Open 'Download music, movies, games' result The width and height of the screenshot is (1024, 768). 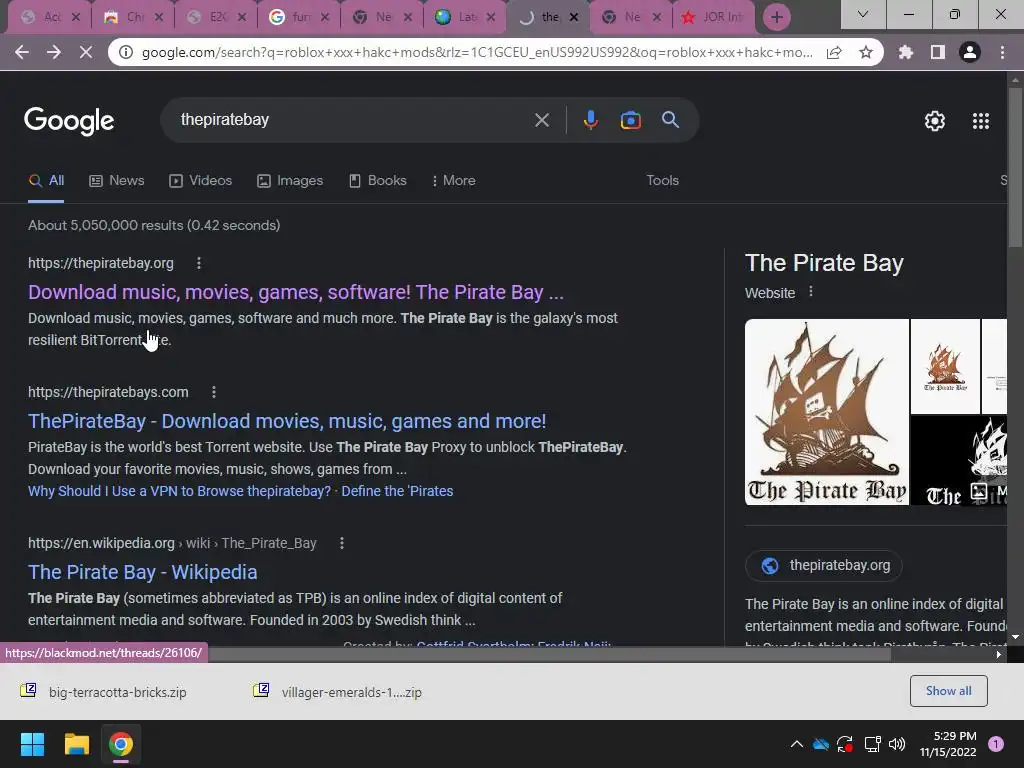tap(295, 292)
